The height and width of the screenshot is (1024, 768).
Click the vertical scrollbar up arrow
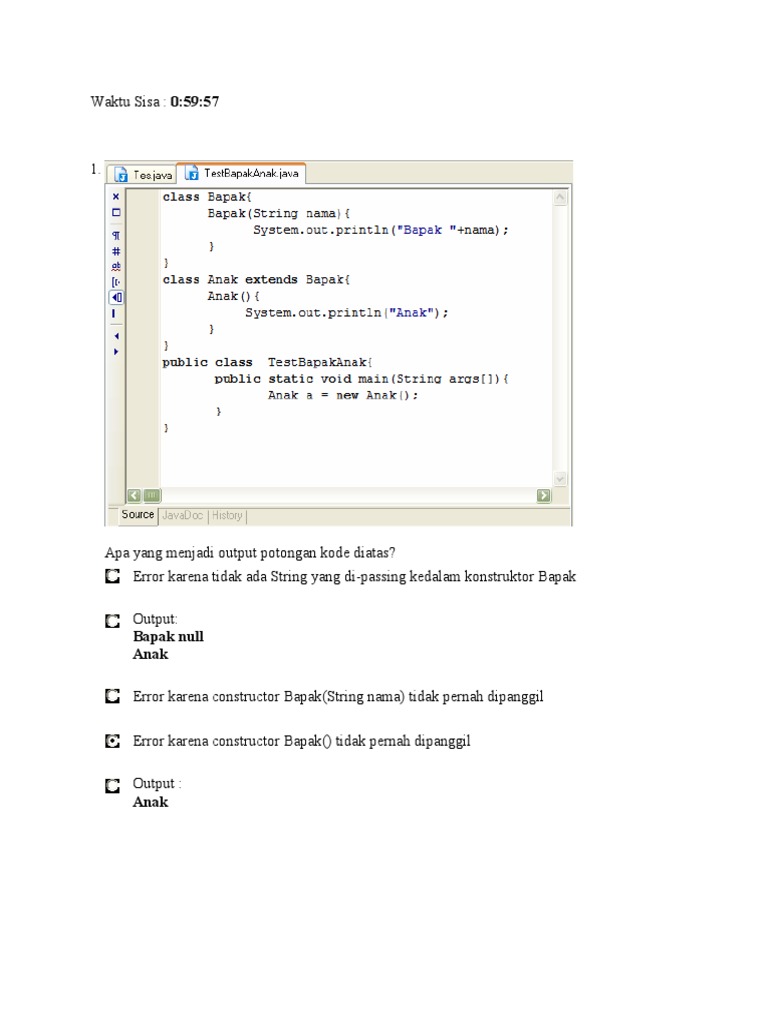click(560, 198)
